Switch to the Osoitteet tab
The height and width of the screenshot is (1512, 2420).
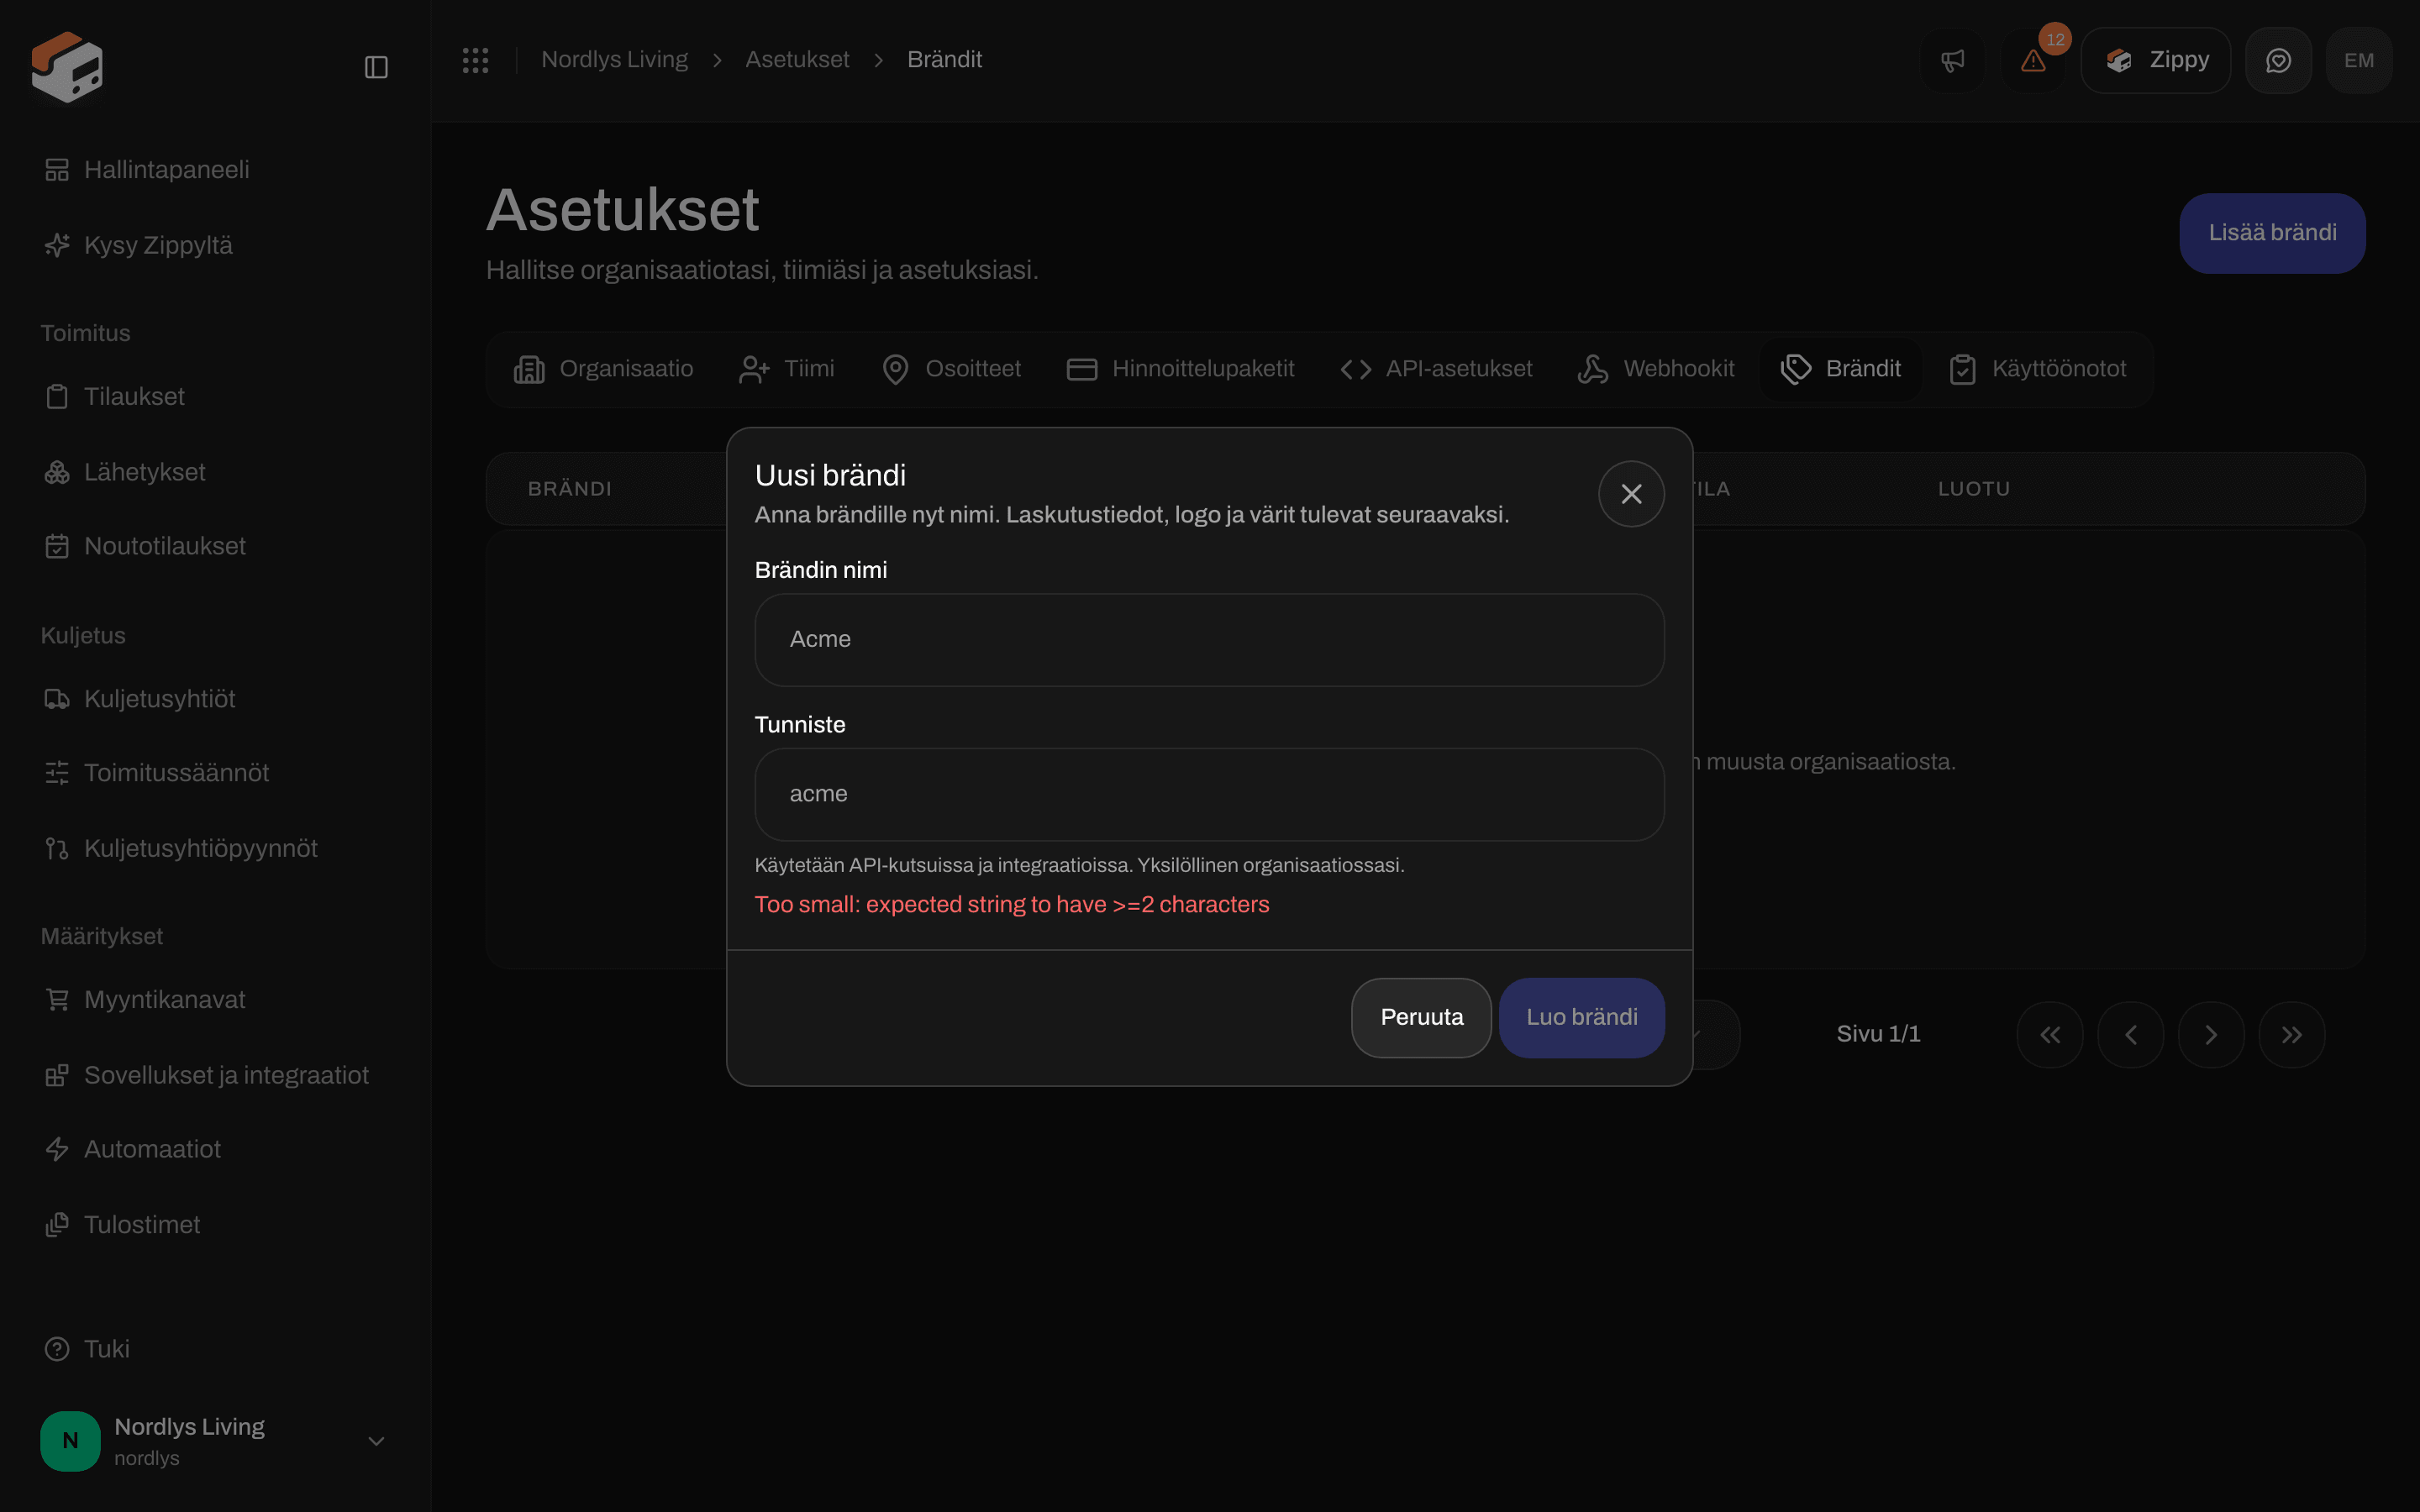pos(951,369)
